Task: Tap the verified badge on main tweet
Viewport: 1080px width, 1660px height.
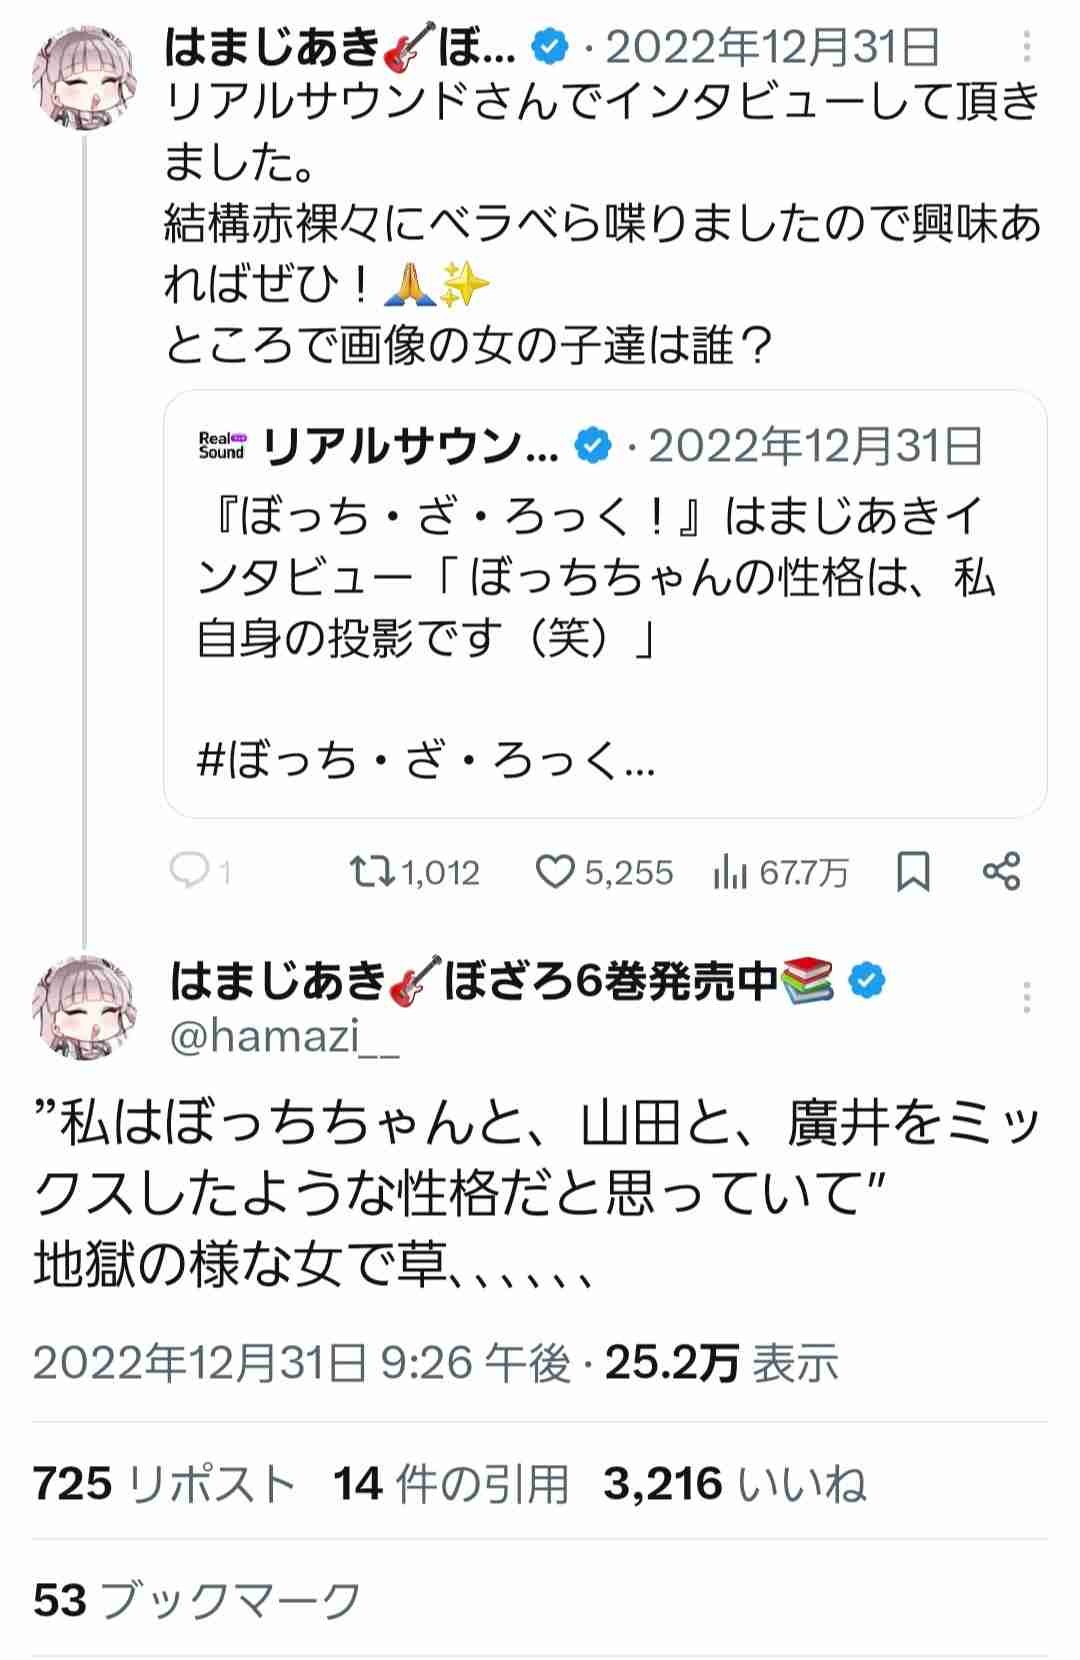Action: pos(867,981)
